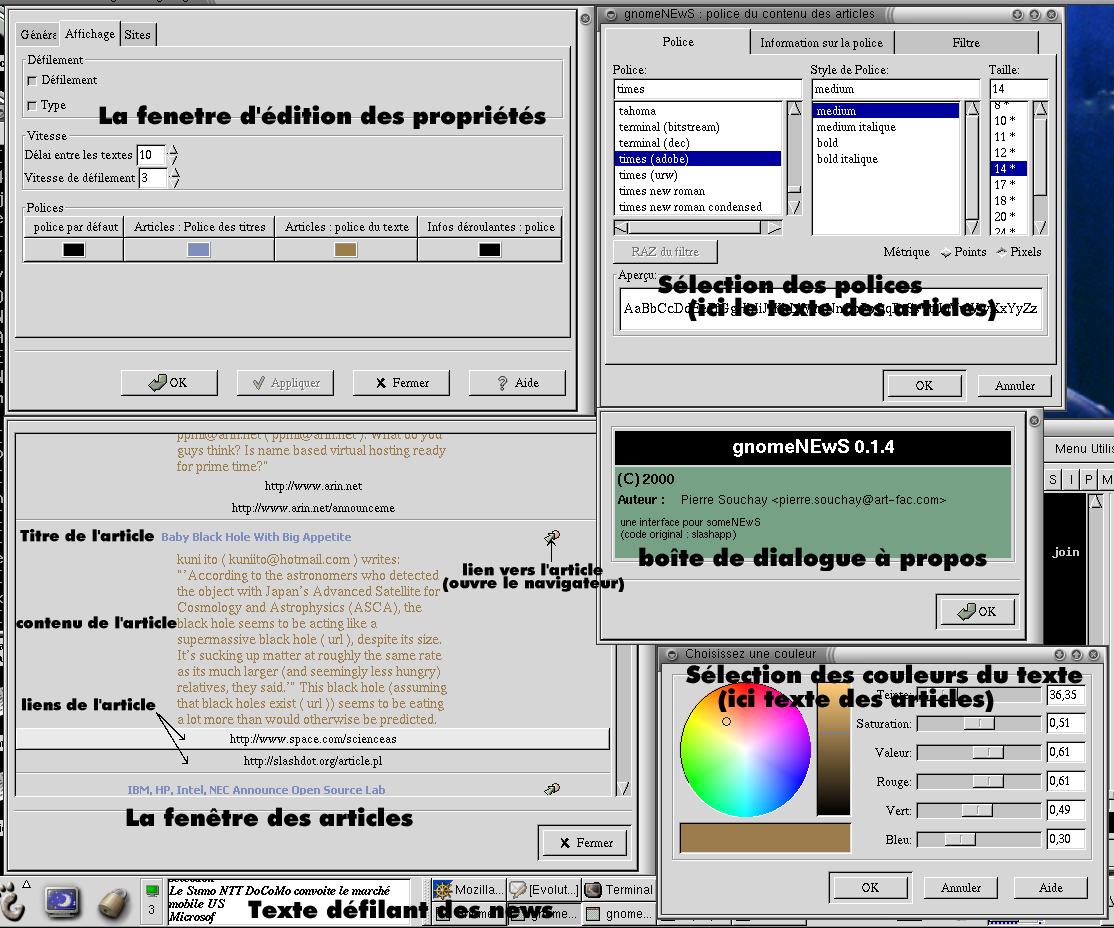Click the font list scroll-down arrow
Image resolution: width=1114 pixels, height=928 pixels.
[x=794, y=207]
